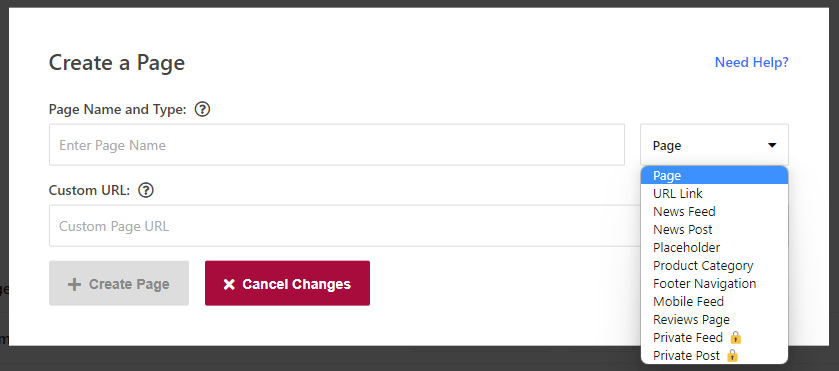The width and height of the screenshot is (839, 371).
Task: Choose Footer Navigation from list
Action: point(714,283)
